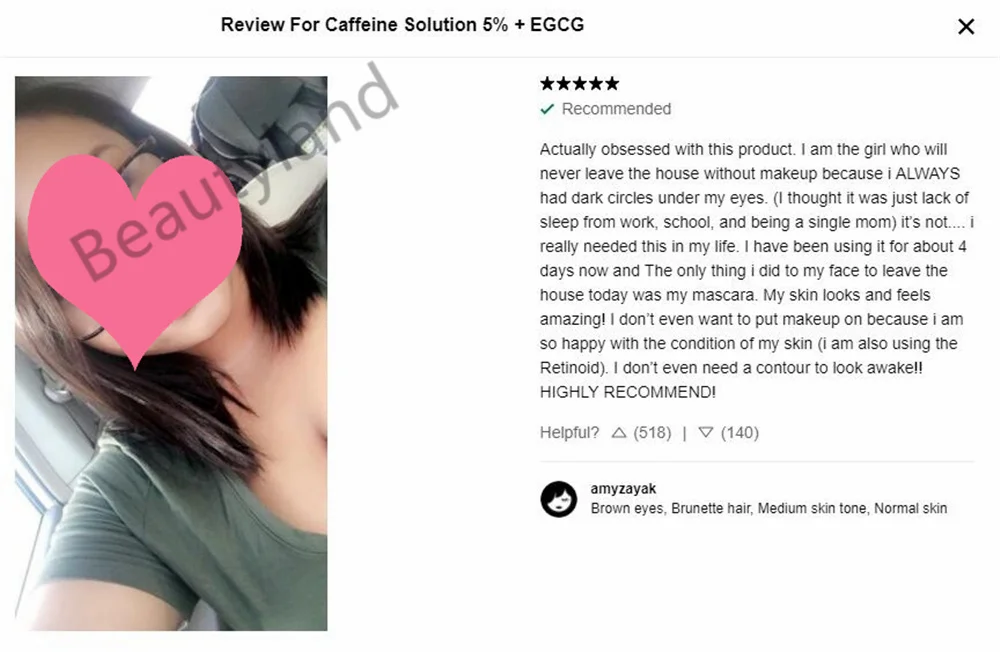Viewport: 1000px width, 652px height.
Task: Click the amyzayak profile avatar
Action: point(559,499)
